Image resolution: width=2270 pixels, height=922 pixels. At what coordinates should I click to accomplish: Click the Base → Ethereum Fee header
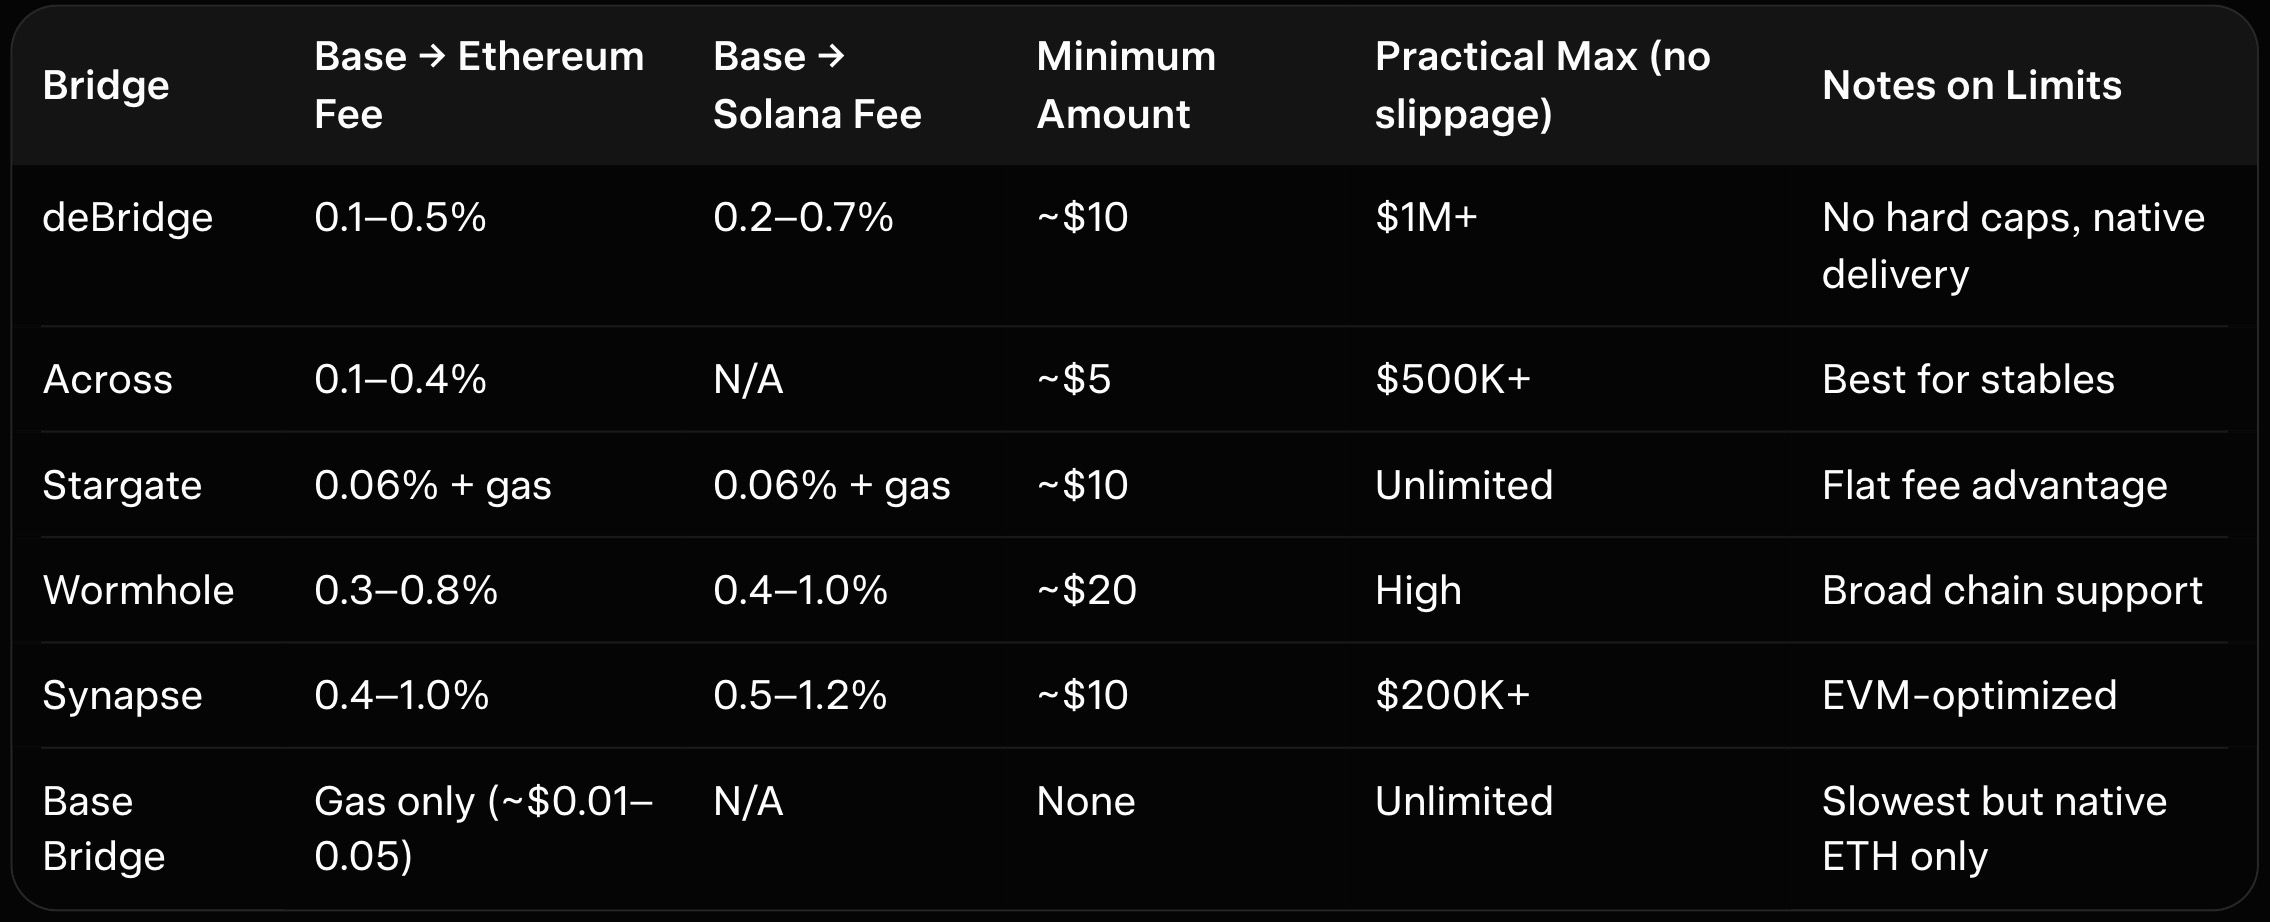(x=478, y=85)
